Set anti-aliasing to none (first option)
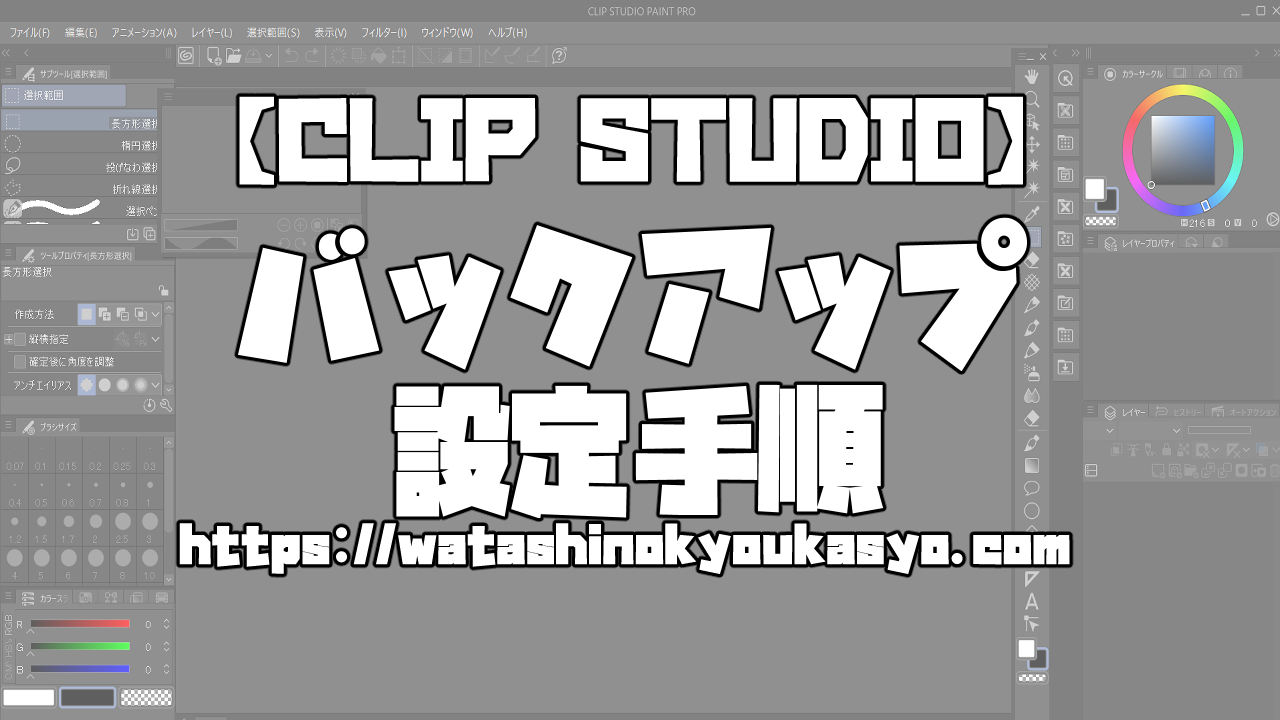 click(87, 385)
